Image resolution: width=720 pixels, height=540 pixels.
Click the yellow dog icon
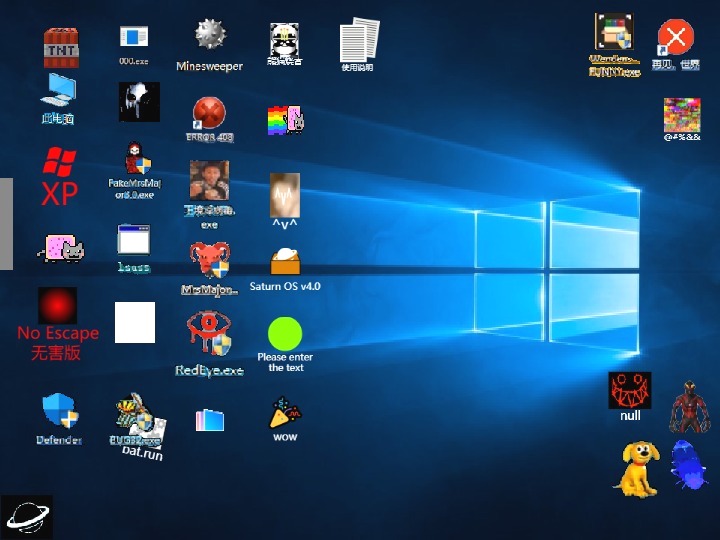(636, 467)
